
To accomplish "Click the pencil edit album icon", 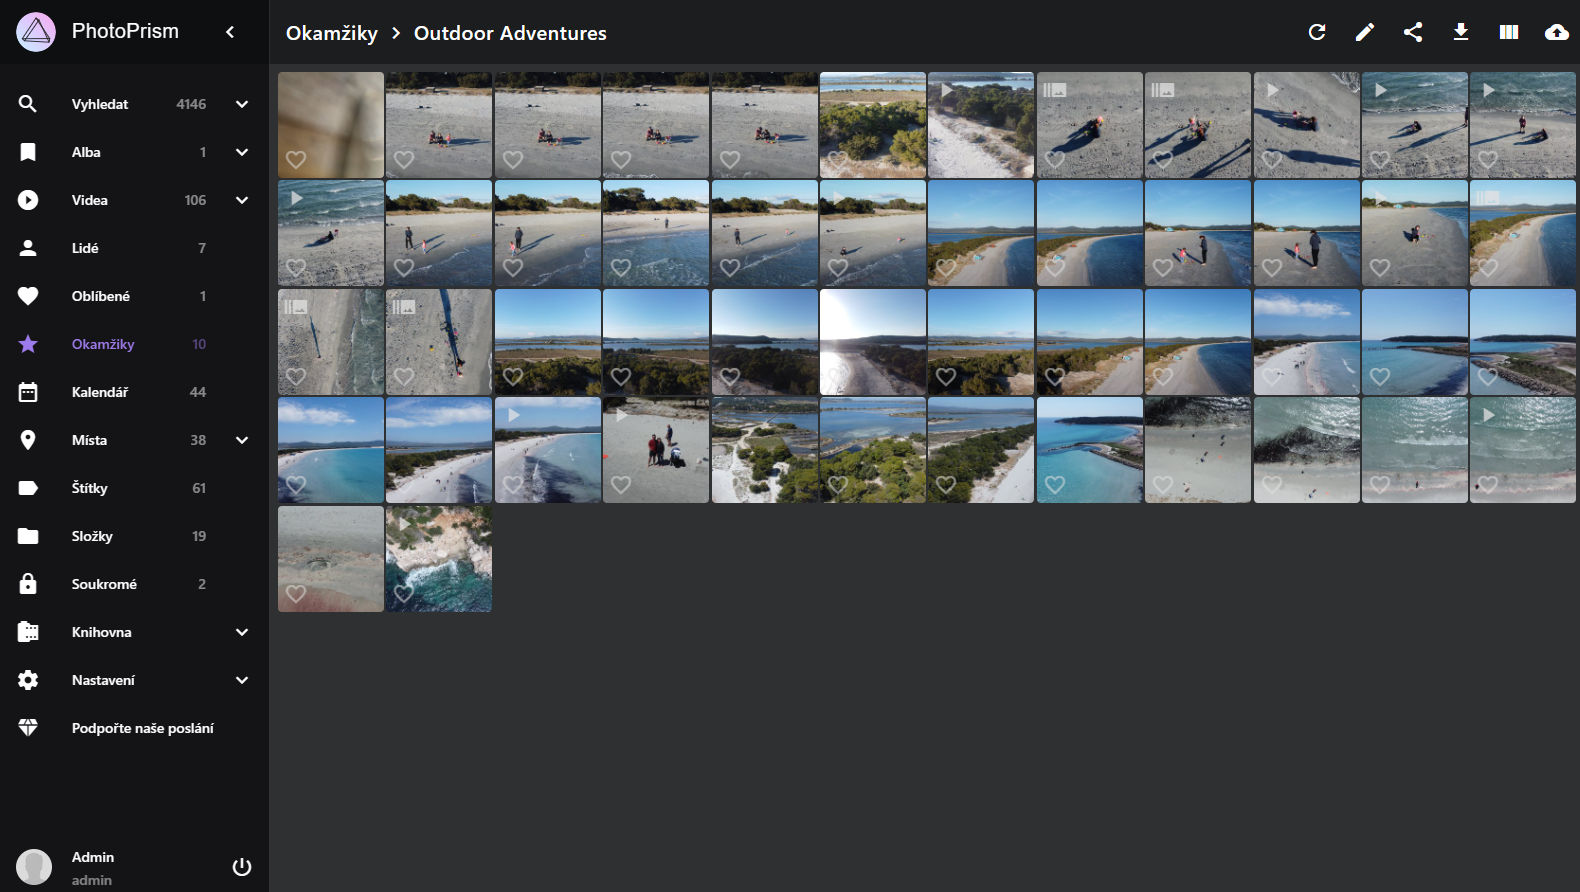I will click(x=1365, y=32).
